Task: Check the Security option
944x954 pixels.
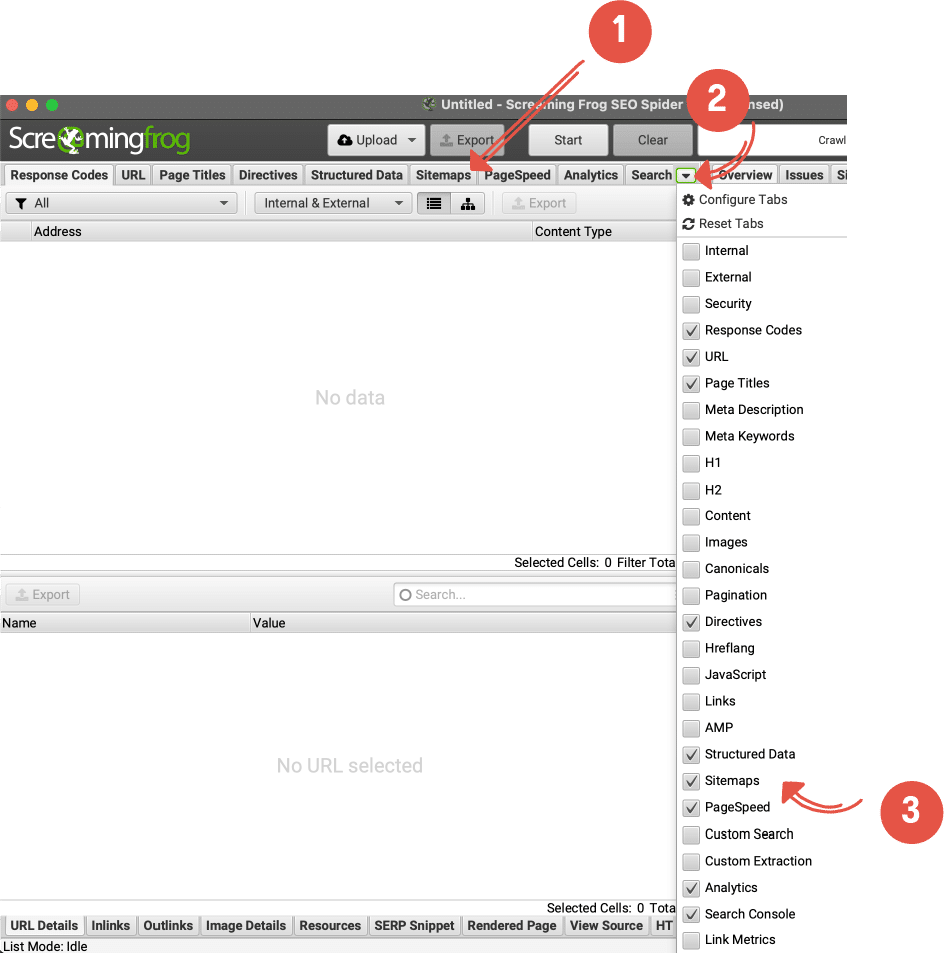Action: coord(691,304)
